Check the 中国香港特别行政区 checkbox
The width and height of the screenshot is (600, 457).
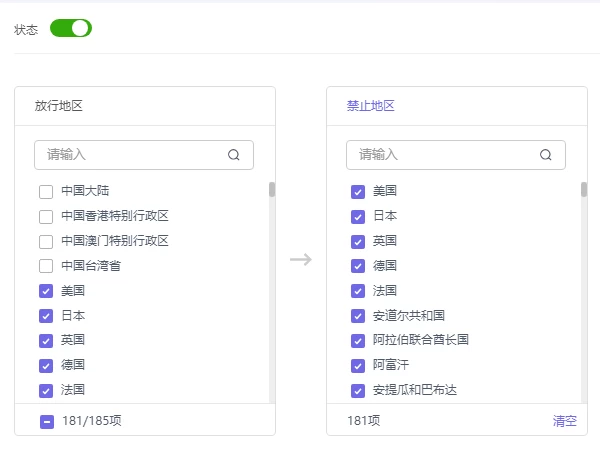coord(46,216)
